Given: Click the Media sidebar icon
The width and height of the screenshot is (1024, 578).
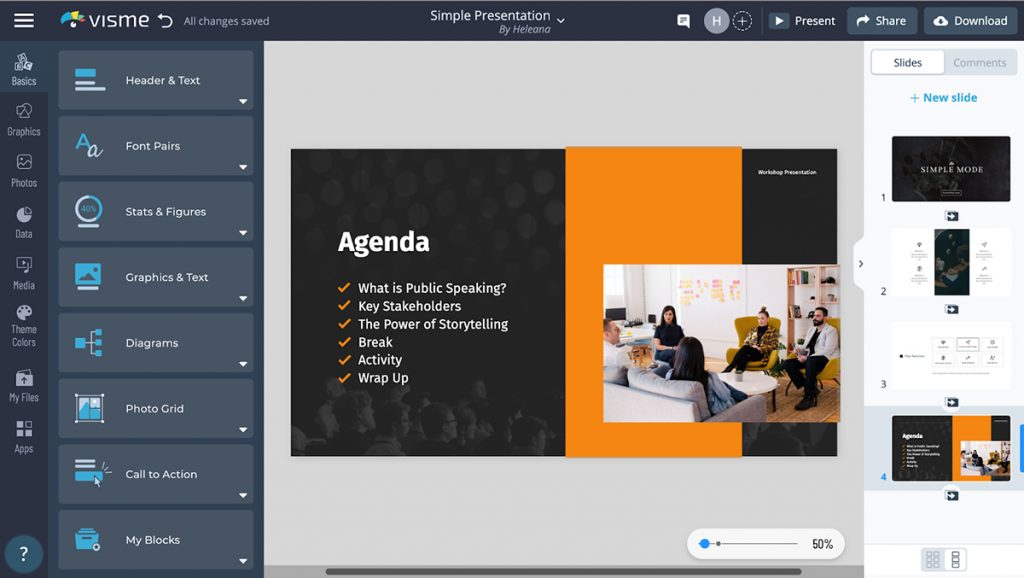Looking at the screenshot, I should pos(23,272).
